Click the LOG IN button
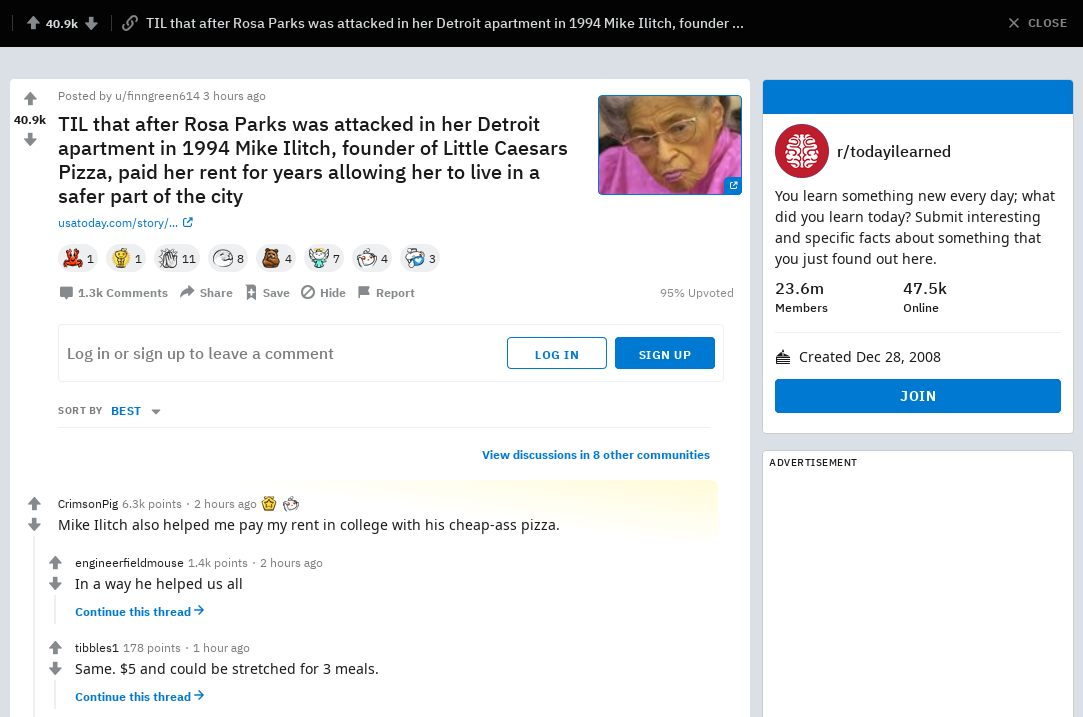This screenshot has height=717, width=1083. coord(557,354)
